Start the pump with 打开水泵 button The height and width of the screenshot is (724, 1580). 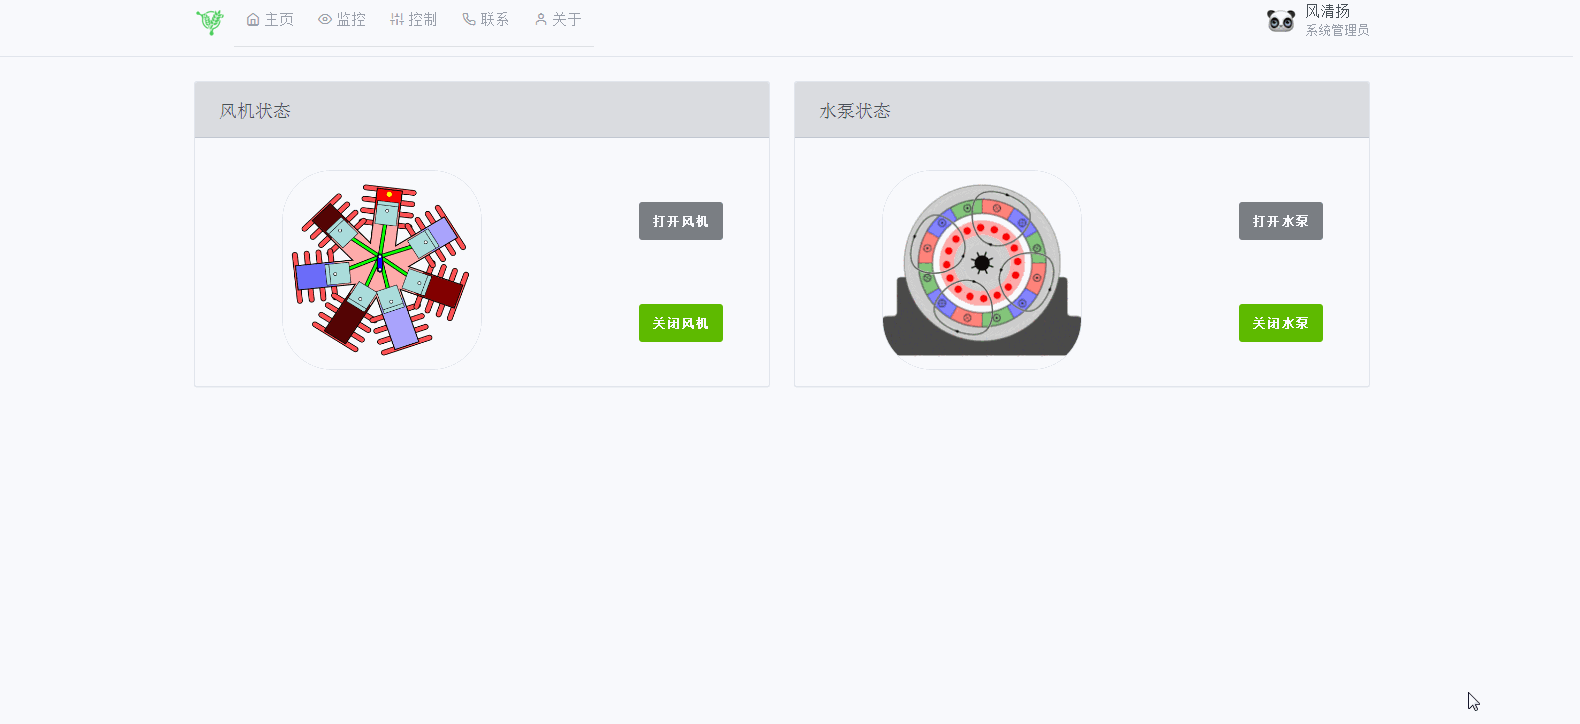[1281, 221]
